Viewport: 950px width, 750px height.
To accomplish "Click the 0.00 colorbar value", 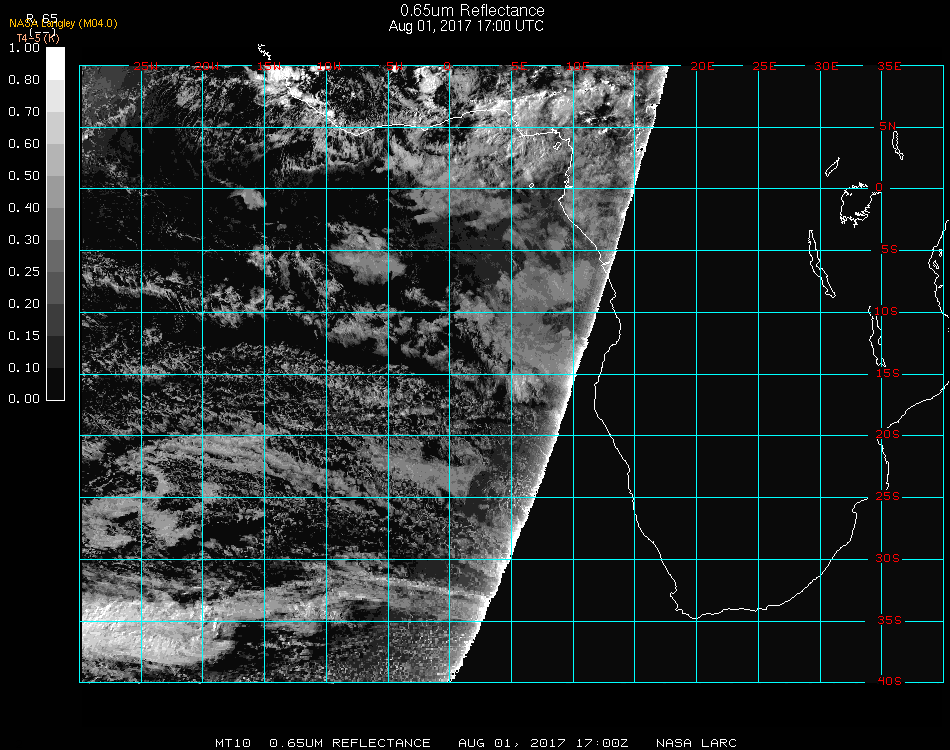I will pyautogui.click(x=24, y=399).
